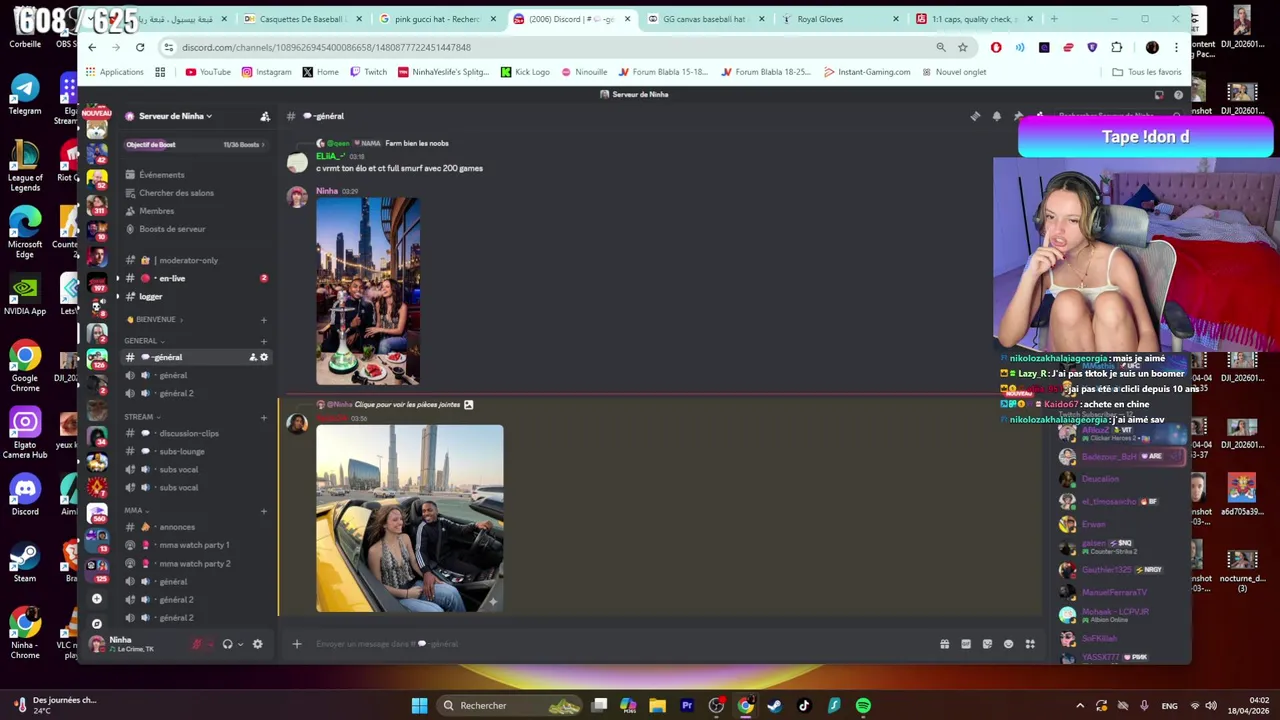
Task: Open Spotify from the taskbar
Action: 863,706
